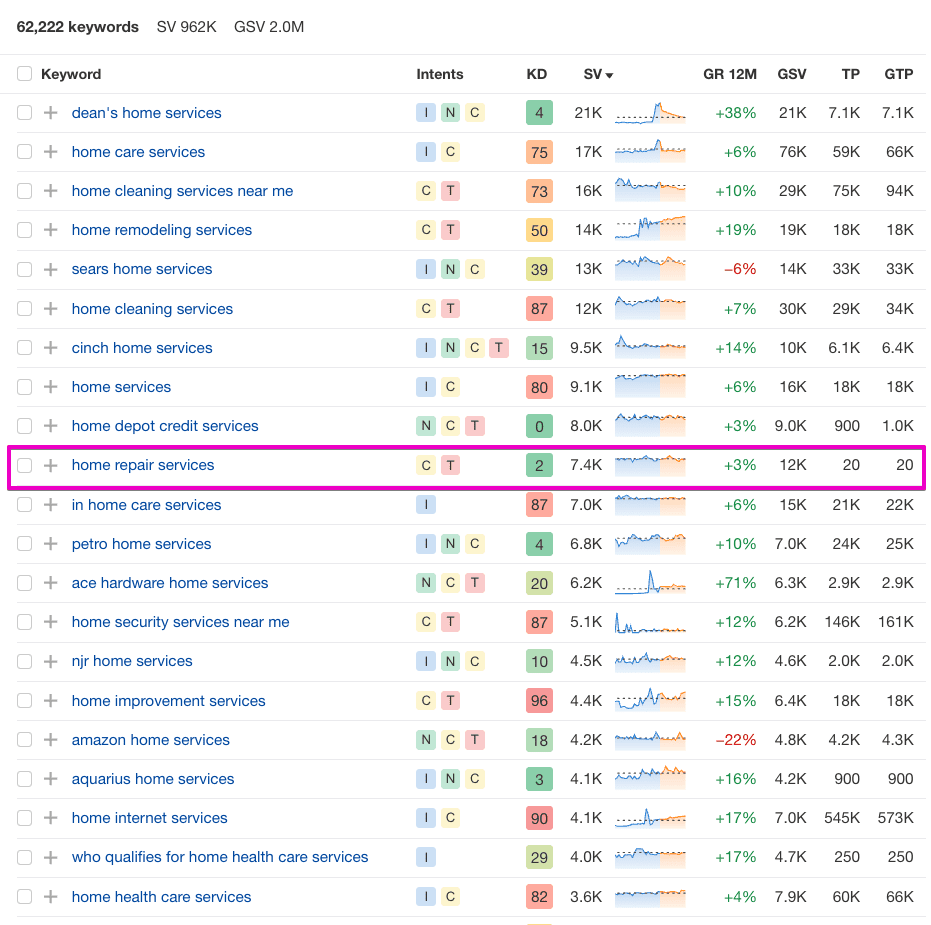Click the TP column header

pos(850,74)
